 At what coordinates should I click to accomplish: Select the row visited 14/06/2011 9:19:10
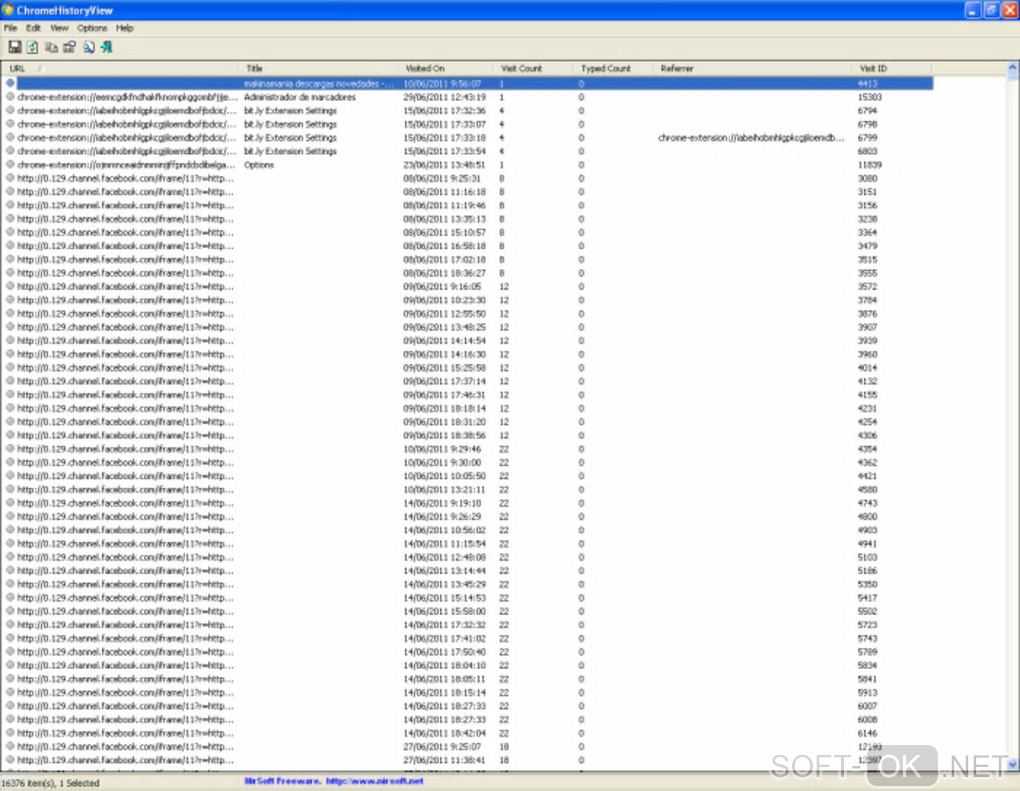(468, 503)
